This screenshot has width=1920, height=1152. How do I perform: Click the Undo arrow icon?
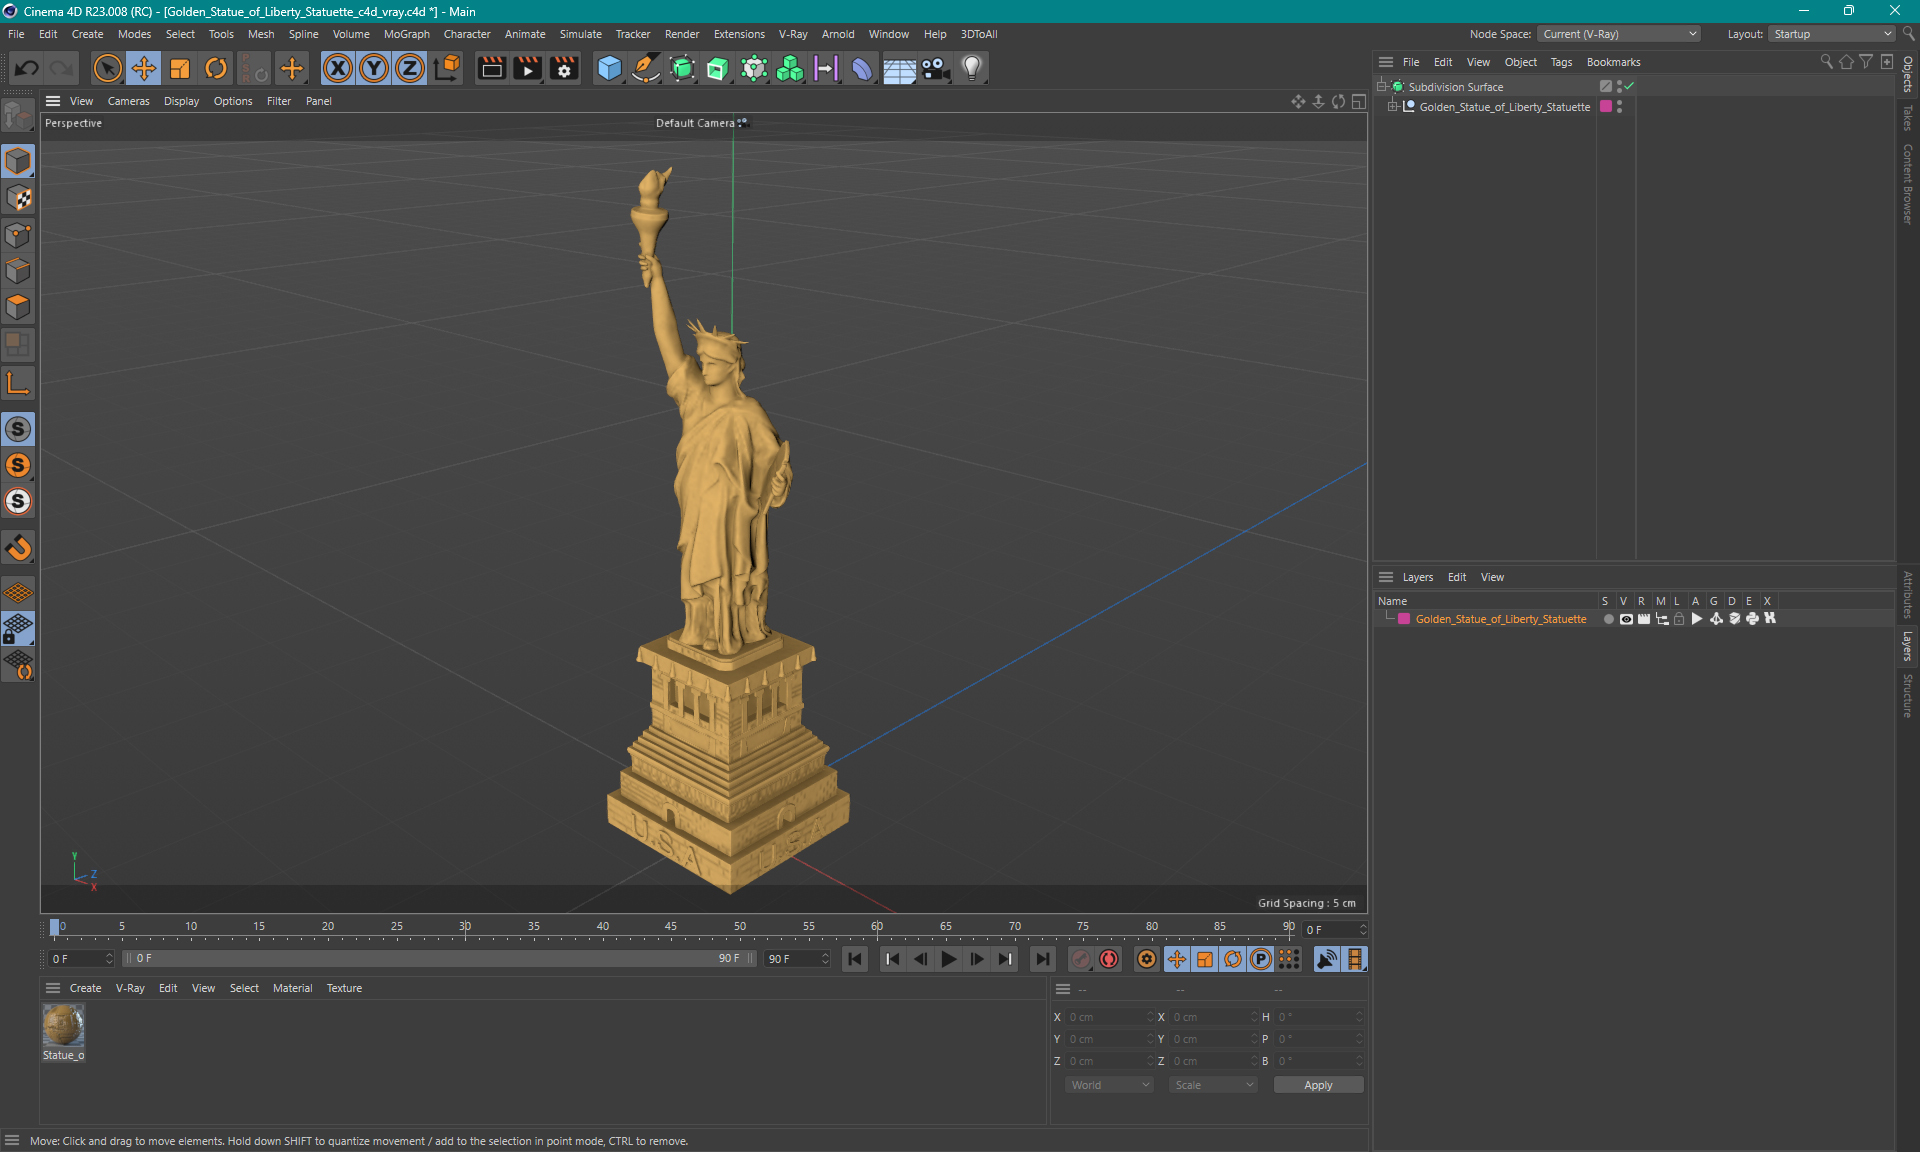click(27, 68)
